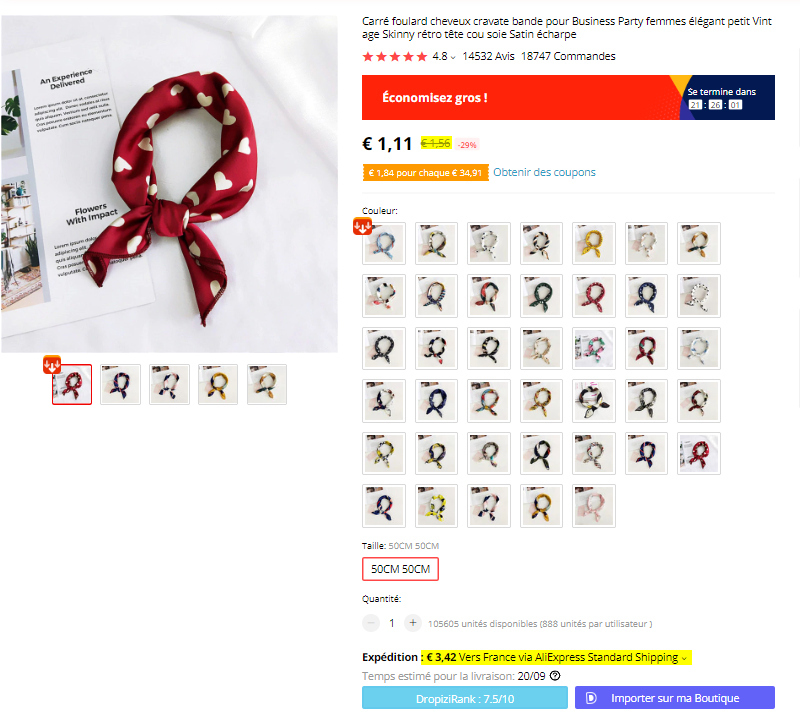Click the Importer sur ma Boutique button

(674, 697)
